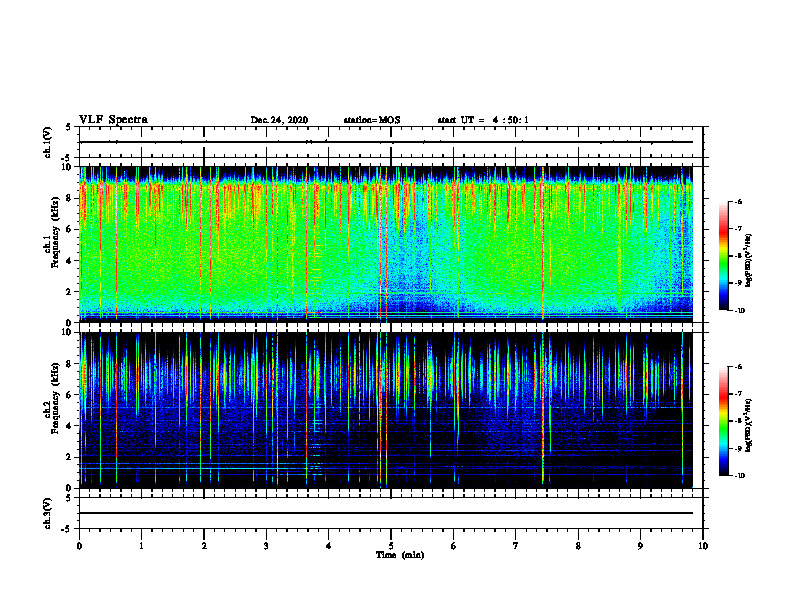Click time axis tick label "5"

[391, 546]
